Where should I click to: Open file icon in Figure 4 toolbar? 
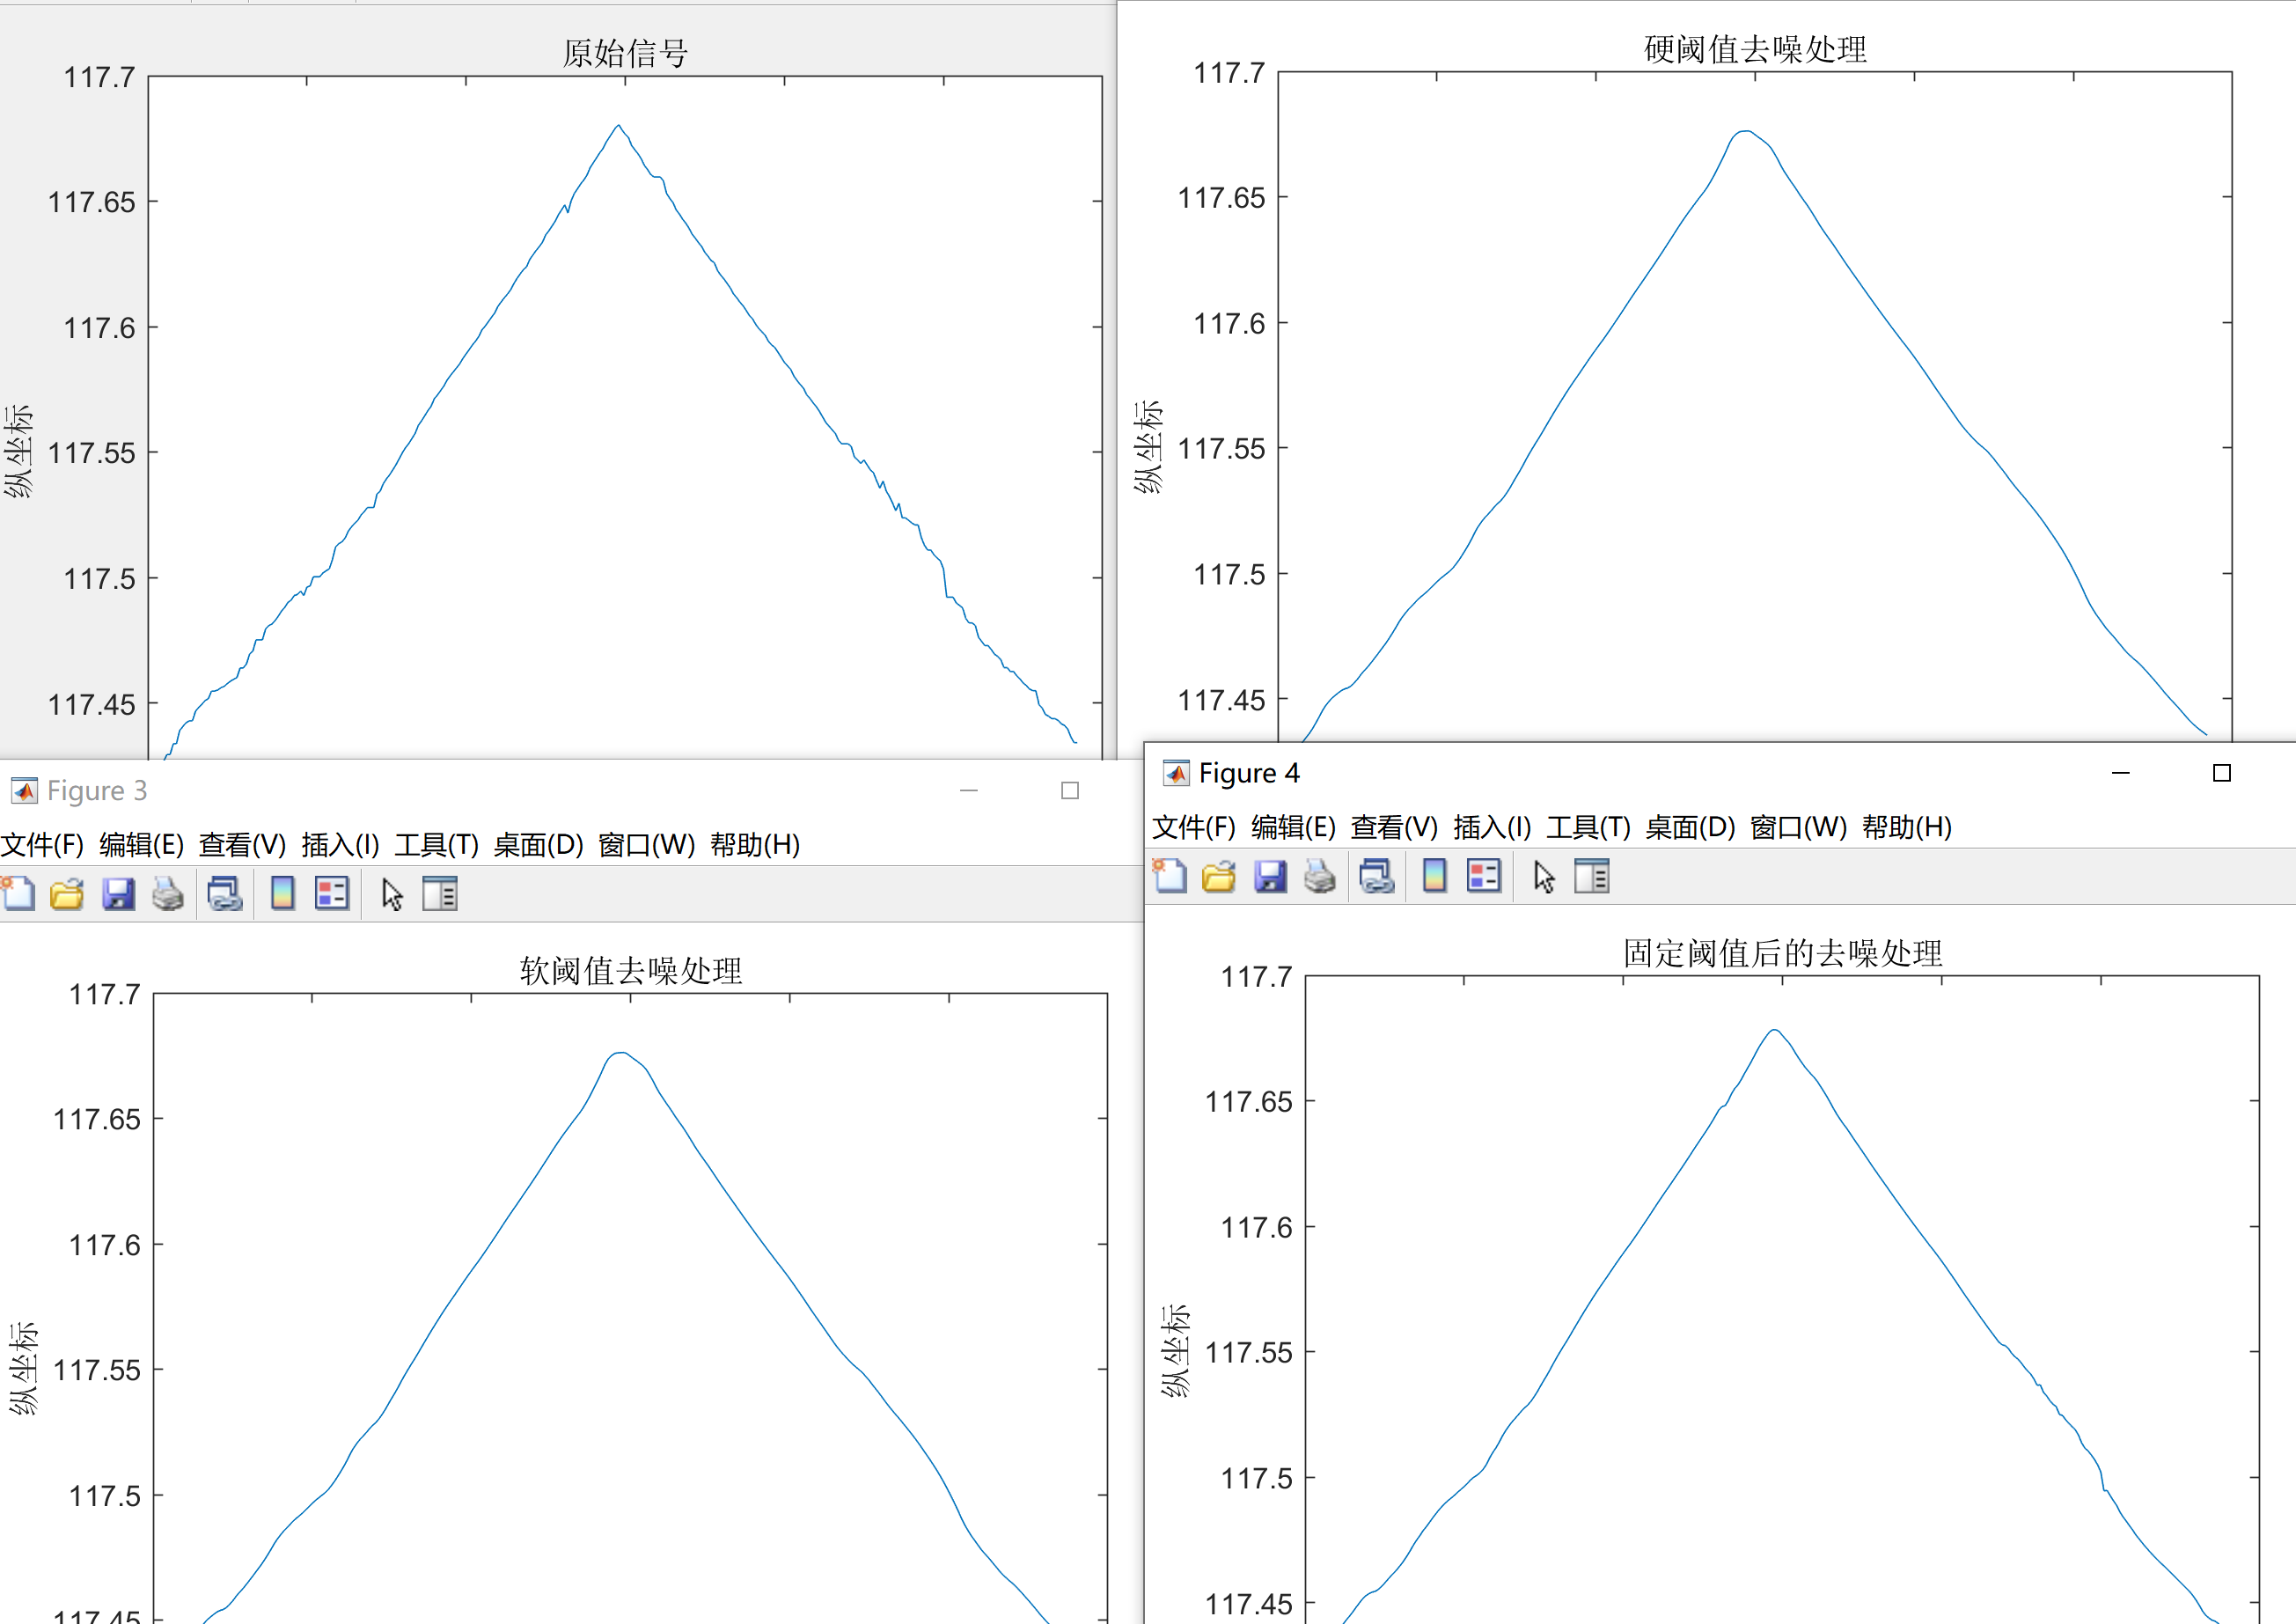(1219, 876)
